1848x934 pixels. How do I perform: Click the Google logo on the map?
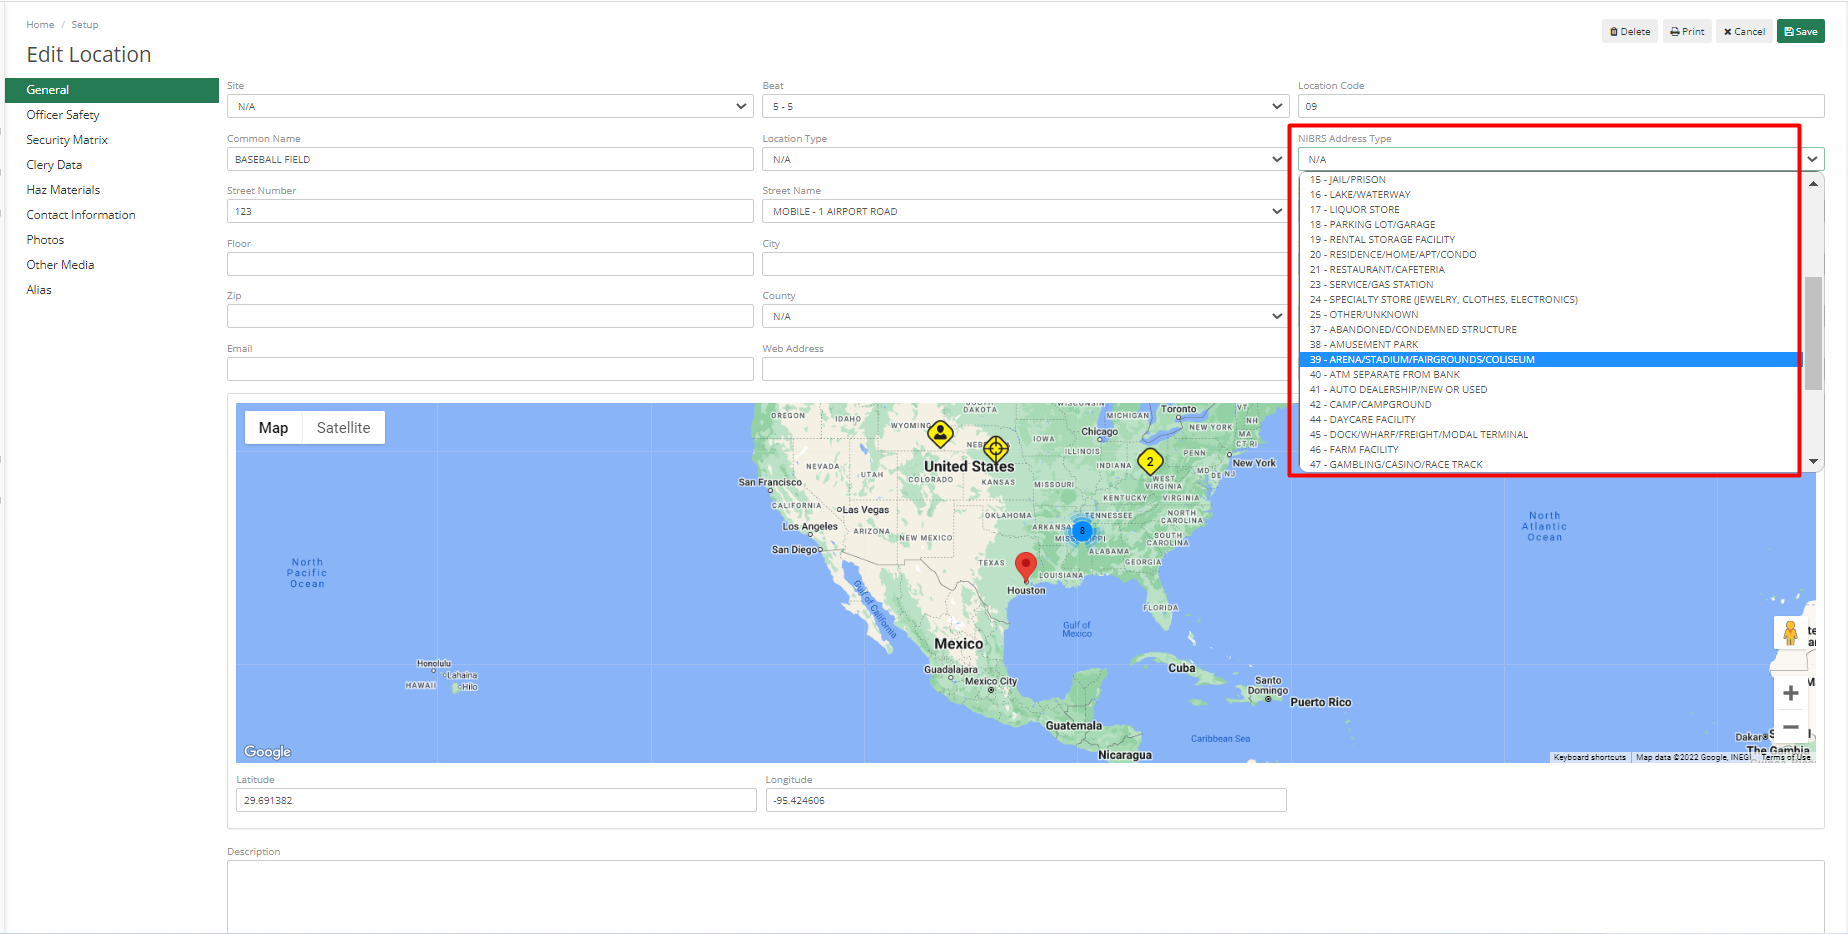pyautogui.click(x=266, y=751)
